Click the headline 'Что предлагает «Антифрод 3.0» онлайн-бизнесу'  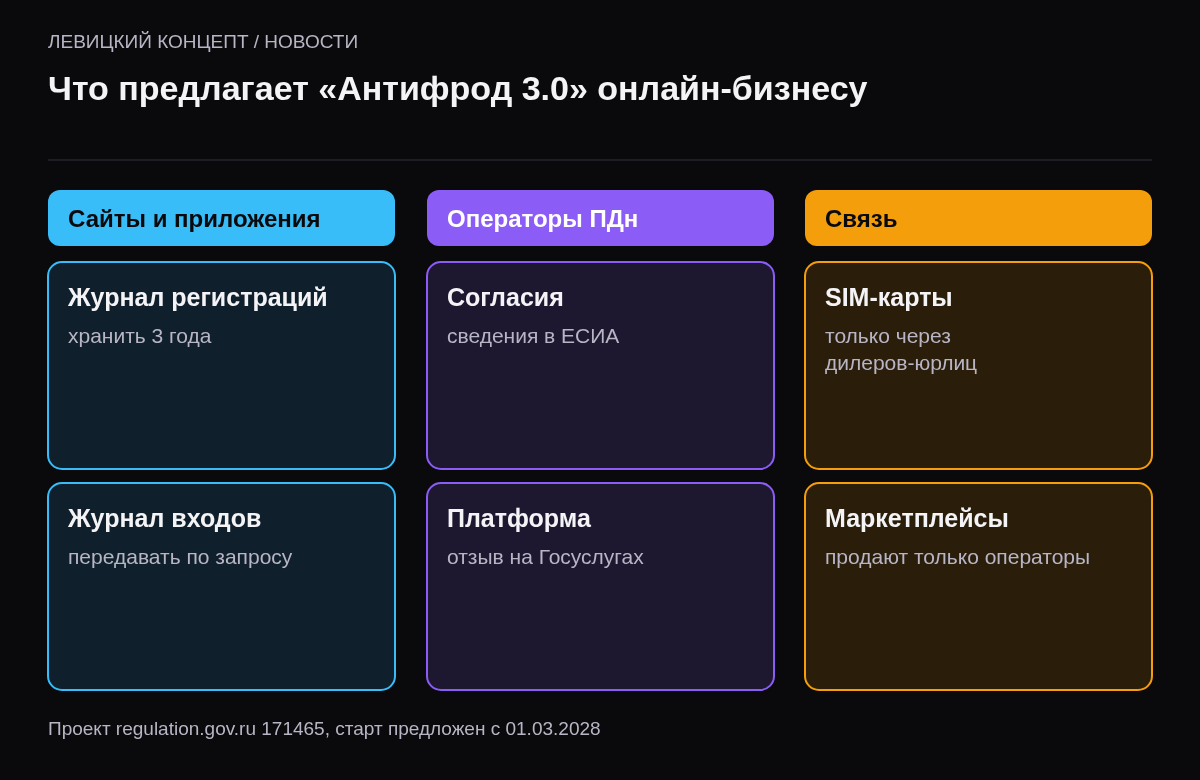(x=458, y=89)
